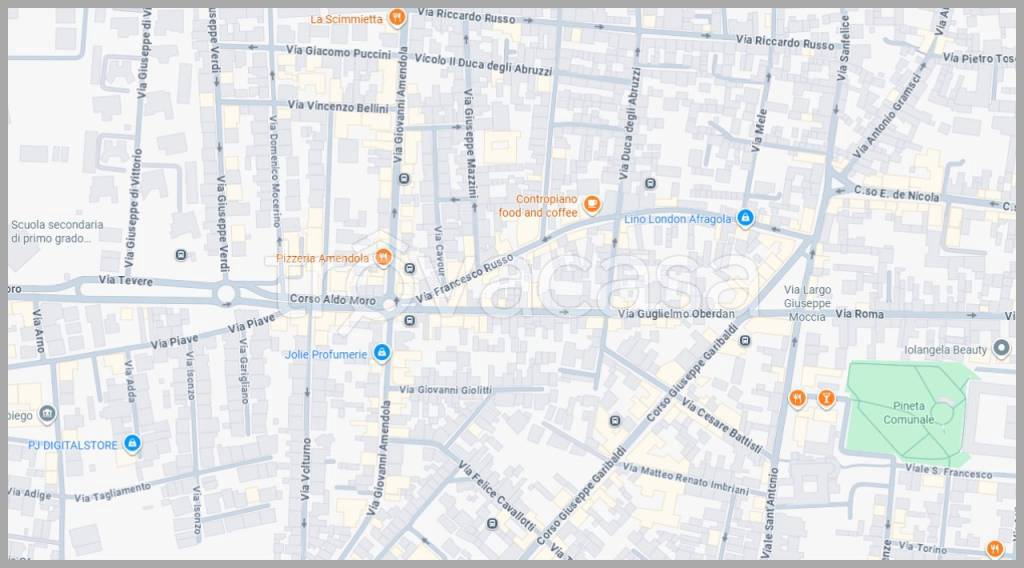Image resolution: width=1024 pixels, height=568 pixels.
Task: Select the Contropiano food and coffee text label
Action: [538, 206]
